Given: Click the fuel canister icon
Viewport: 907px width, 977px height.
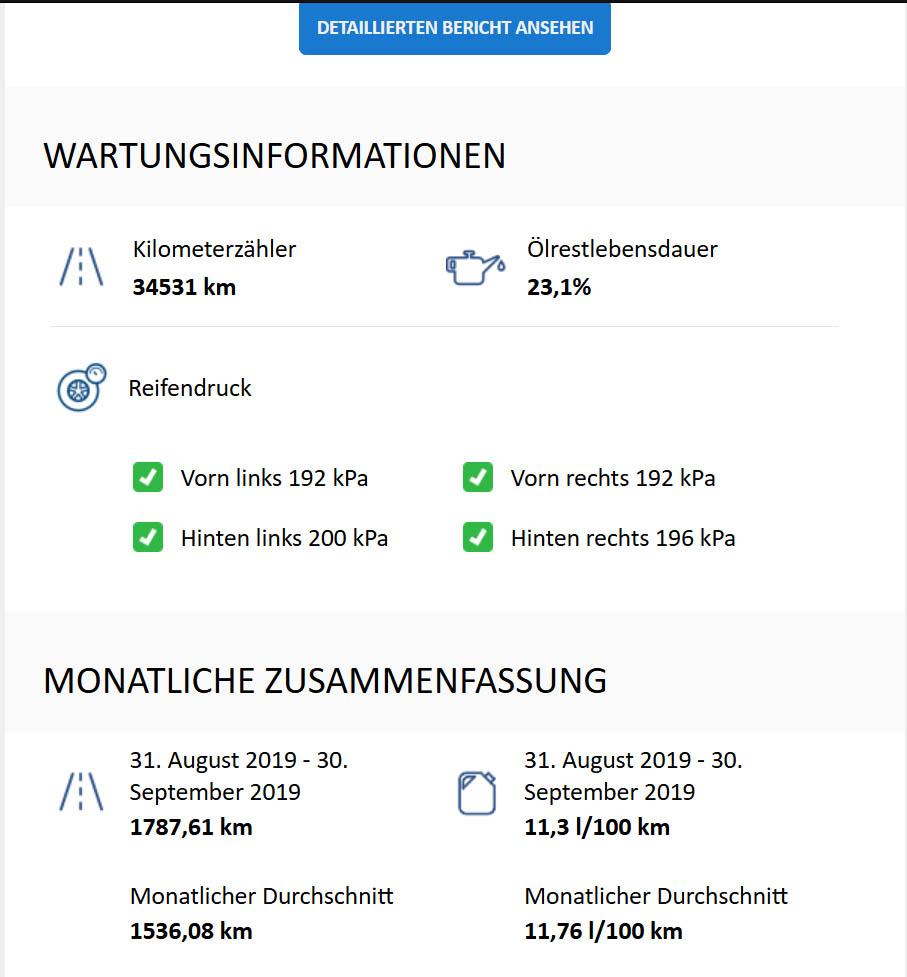Looking at the screenshot, I should click(477, 793).
